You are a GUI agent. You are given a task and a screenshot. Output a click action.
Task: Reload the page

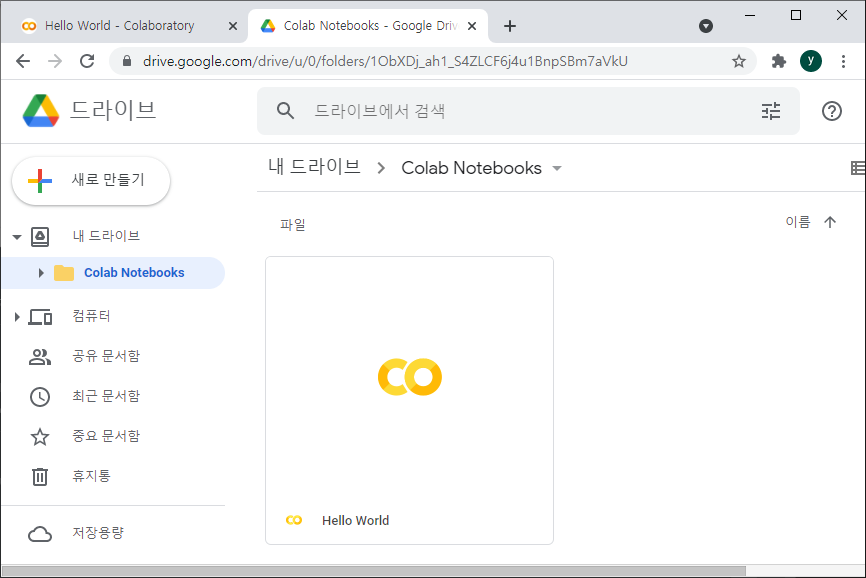87,61
